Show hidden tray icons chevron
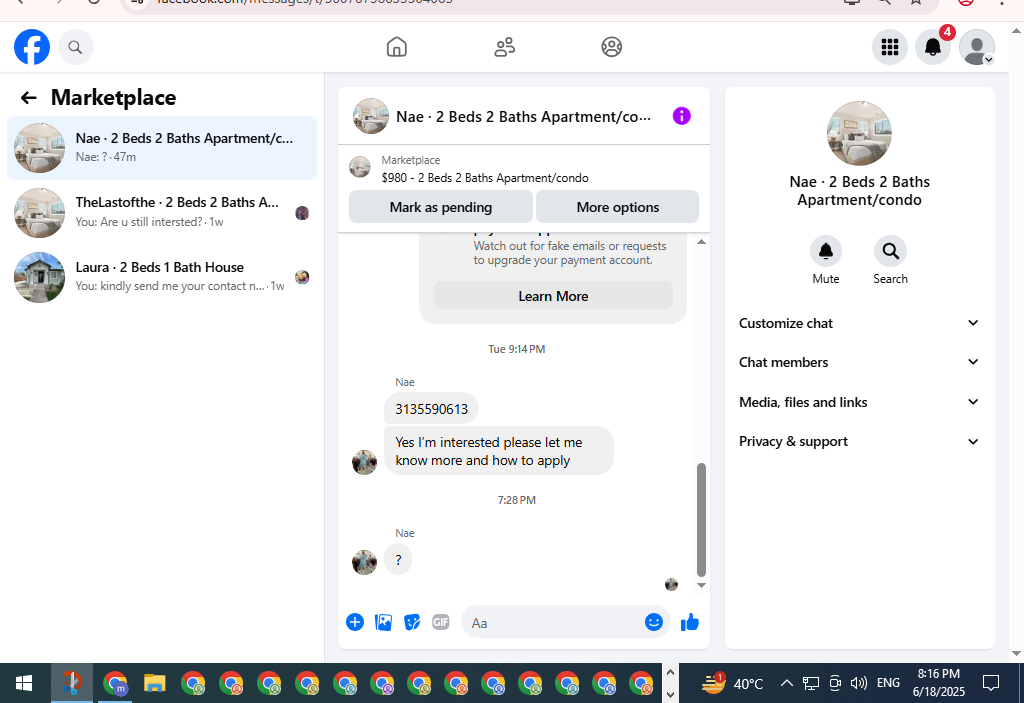 (x=786, y=683)
